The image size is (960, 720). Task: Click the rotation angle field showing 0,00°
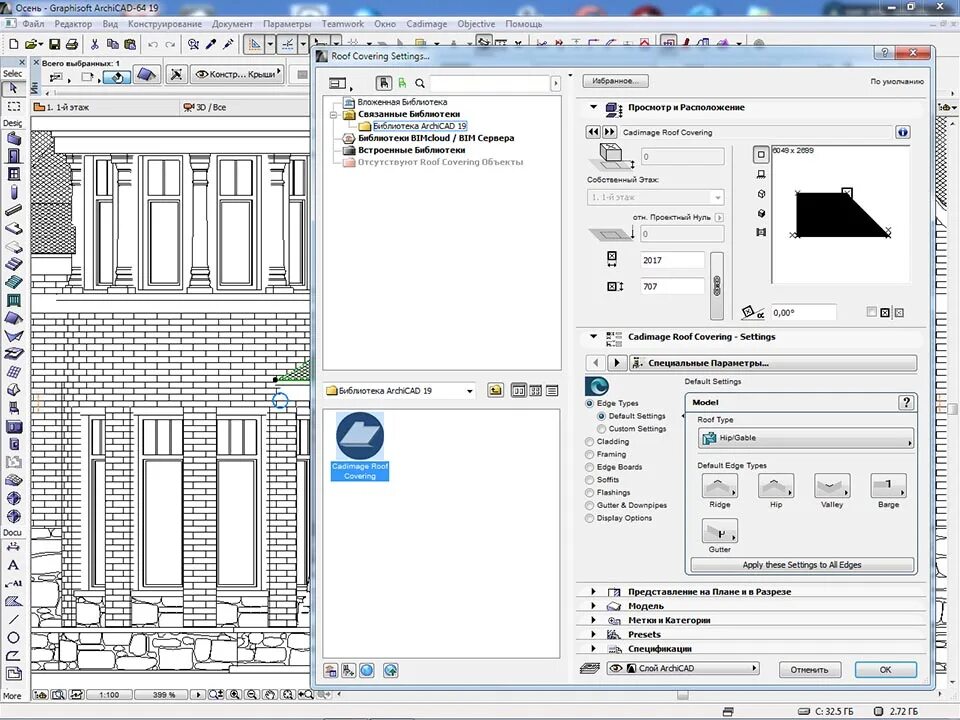(803, 312)
